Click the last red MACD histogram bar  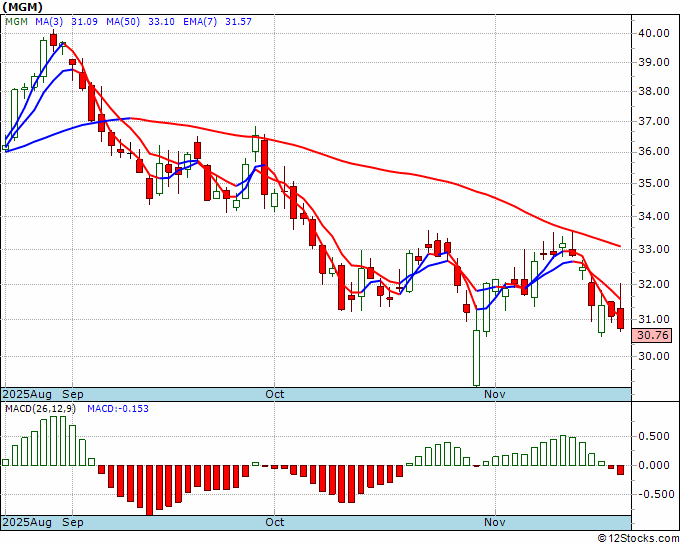point(621,470)
